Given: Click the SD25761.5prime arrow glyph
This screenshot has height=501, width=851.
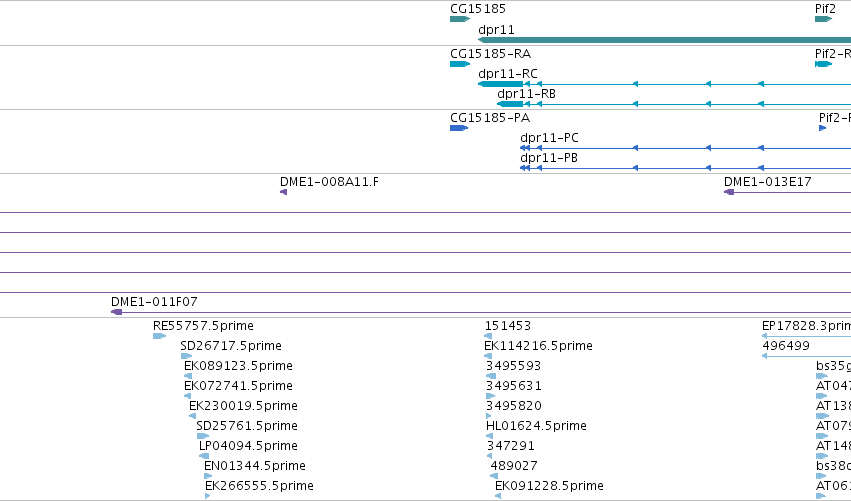Looking at the screenshot, I should [x=203, y=436].
